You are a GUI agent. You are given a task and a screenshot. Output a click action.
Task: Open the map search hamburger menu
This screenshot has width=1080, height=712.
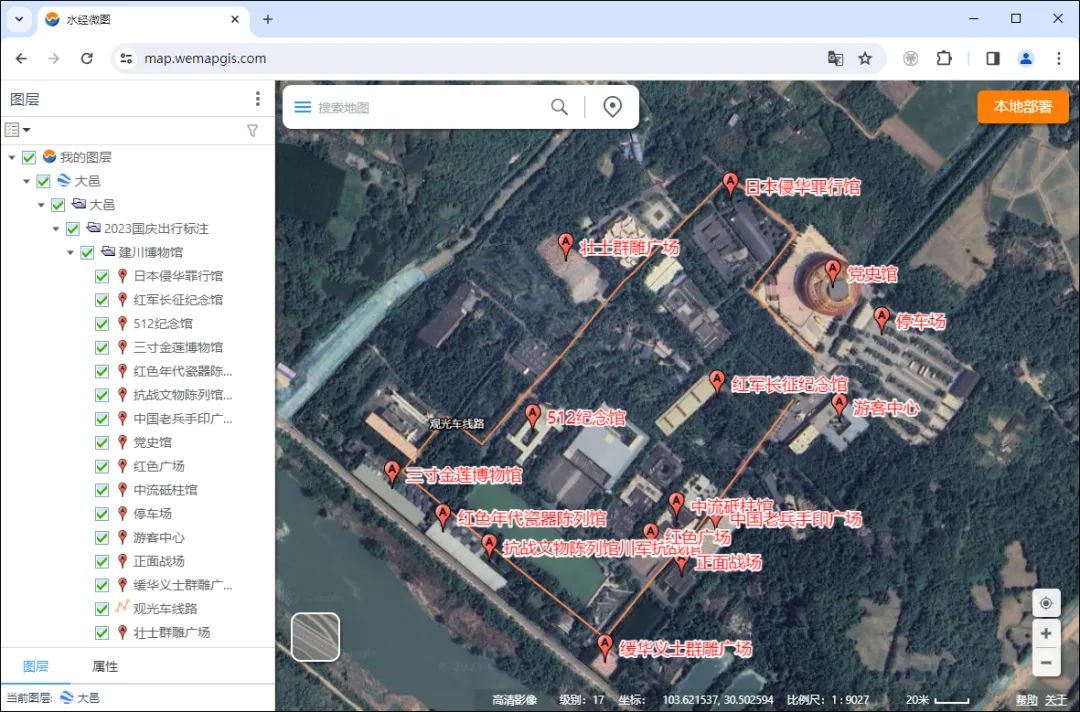pos(302,107)
